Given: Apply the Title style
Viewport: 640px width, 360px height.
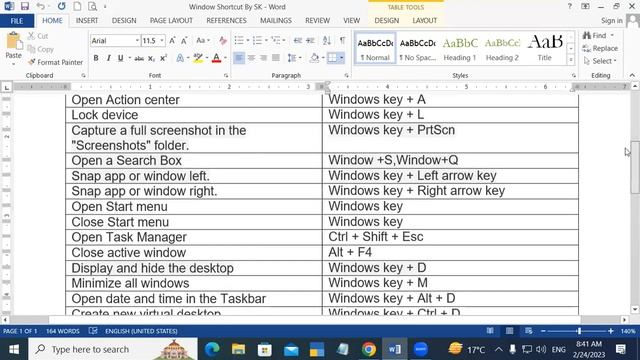Looking at the screenshot, I should 545,48.
